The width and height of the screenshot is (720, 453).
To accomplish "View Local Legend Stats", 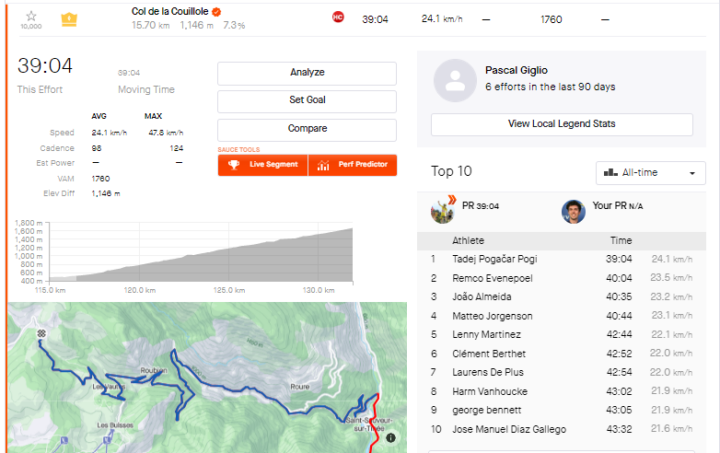I will point(561,124).
